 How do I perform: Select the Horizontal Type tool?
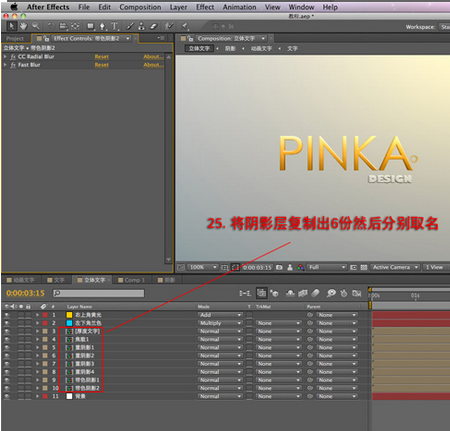(x=114, y=26)
